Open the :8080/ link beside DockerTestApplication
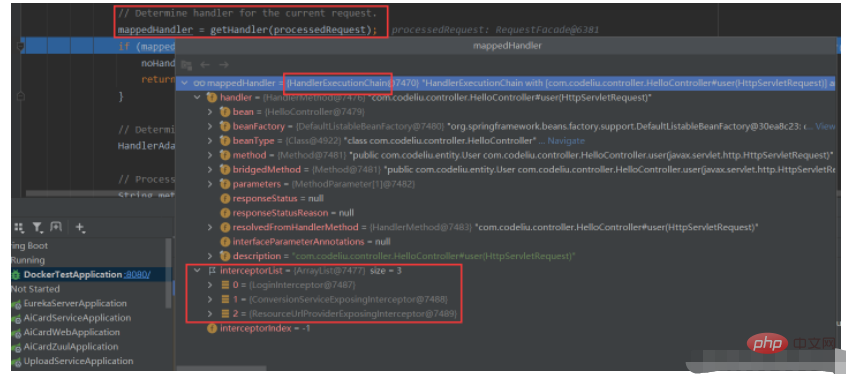The width and height of the screenshot is (846, 376). [x=137, y=275]
